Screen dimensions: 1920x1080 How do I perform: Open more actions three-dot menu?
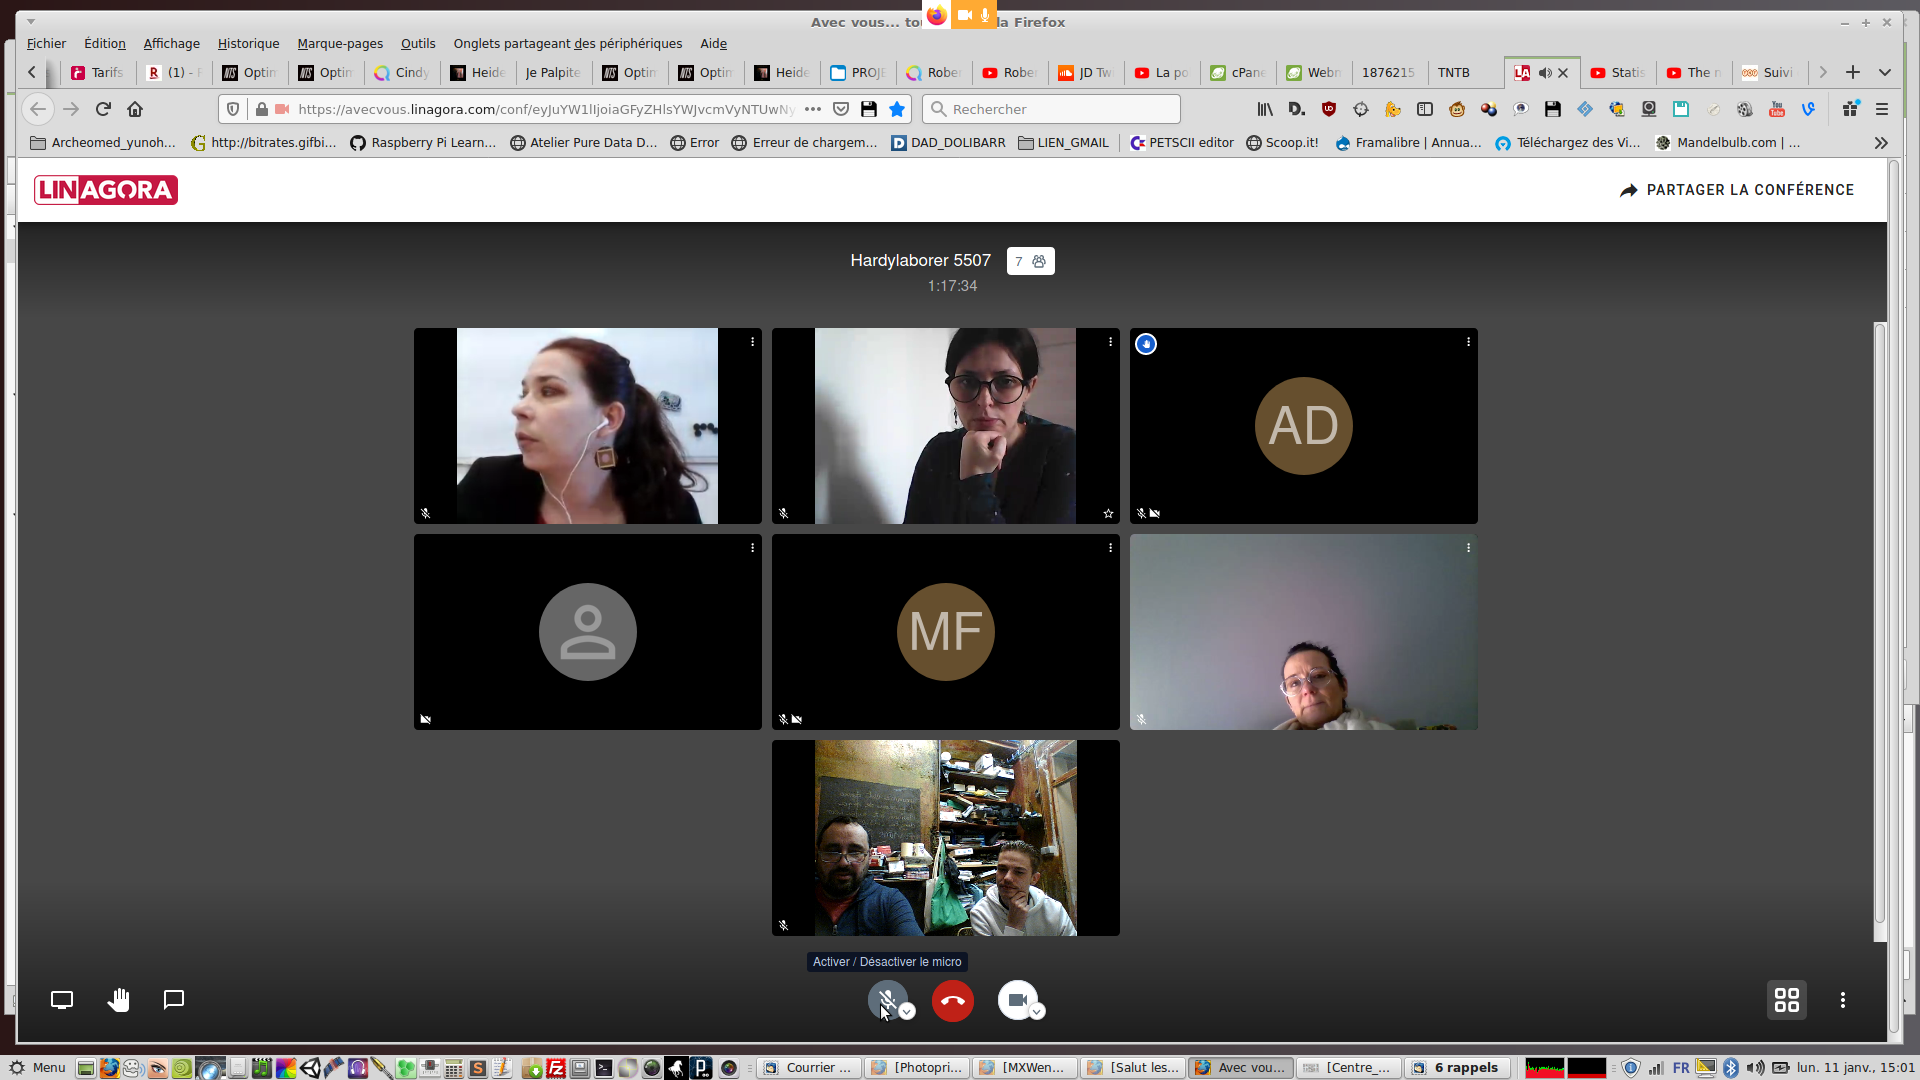(x=1842, y=1000)
